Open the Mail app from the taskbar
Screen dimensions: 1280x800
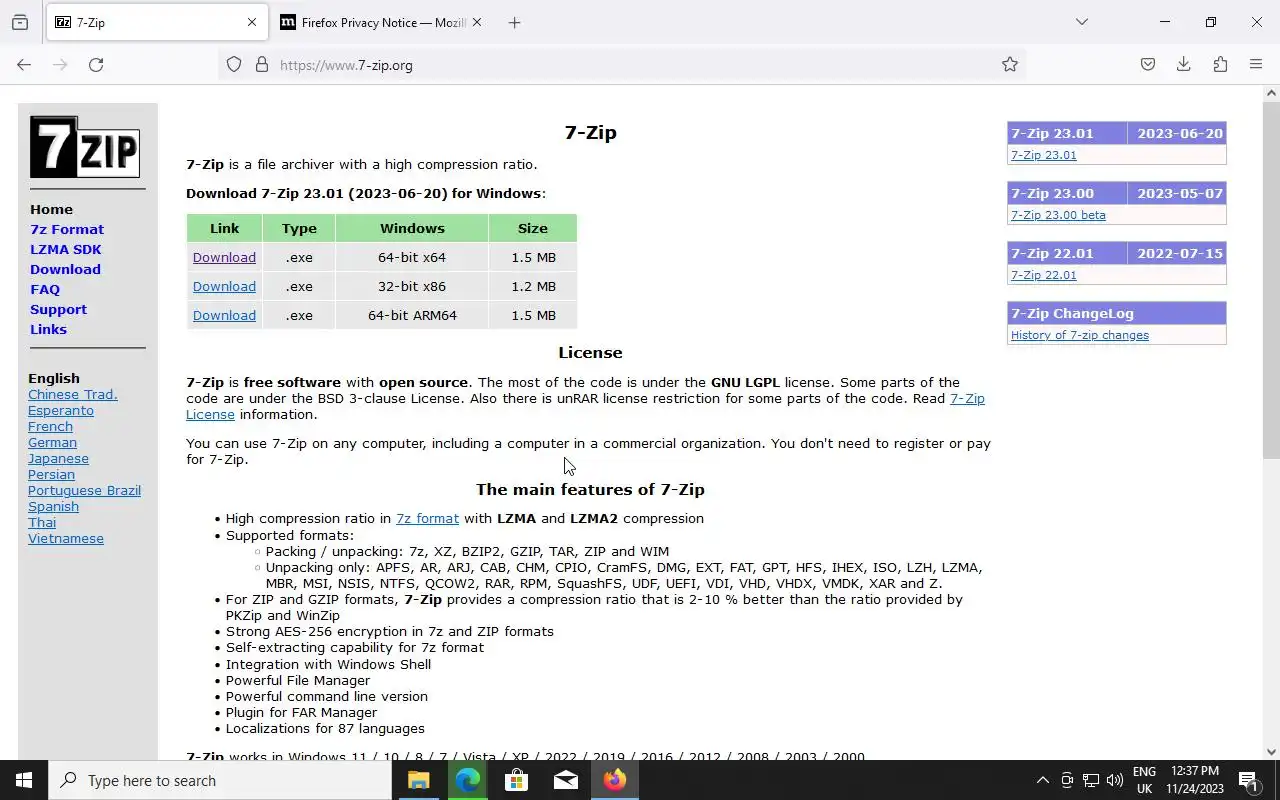565,780
